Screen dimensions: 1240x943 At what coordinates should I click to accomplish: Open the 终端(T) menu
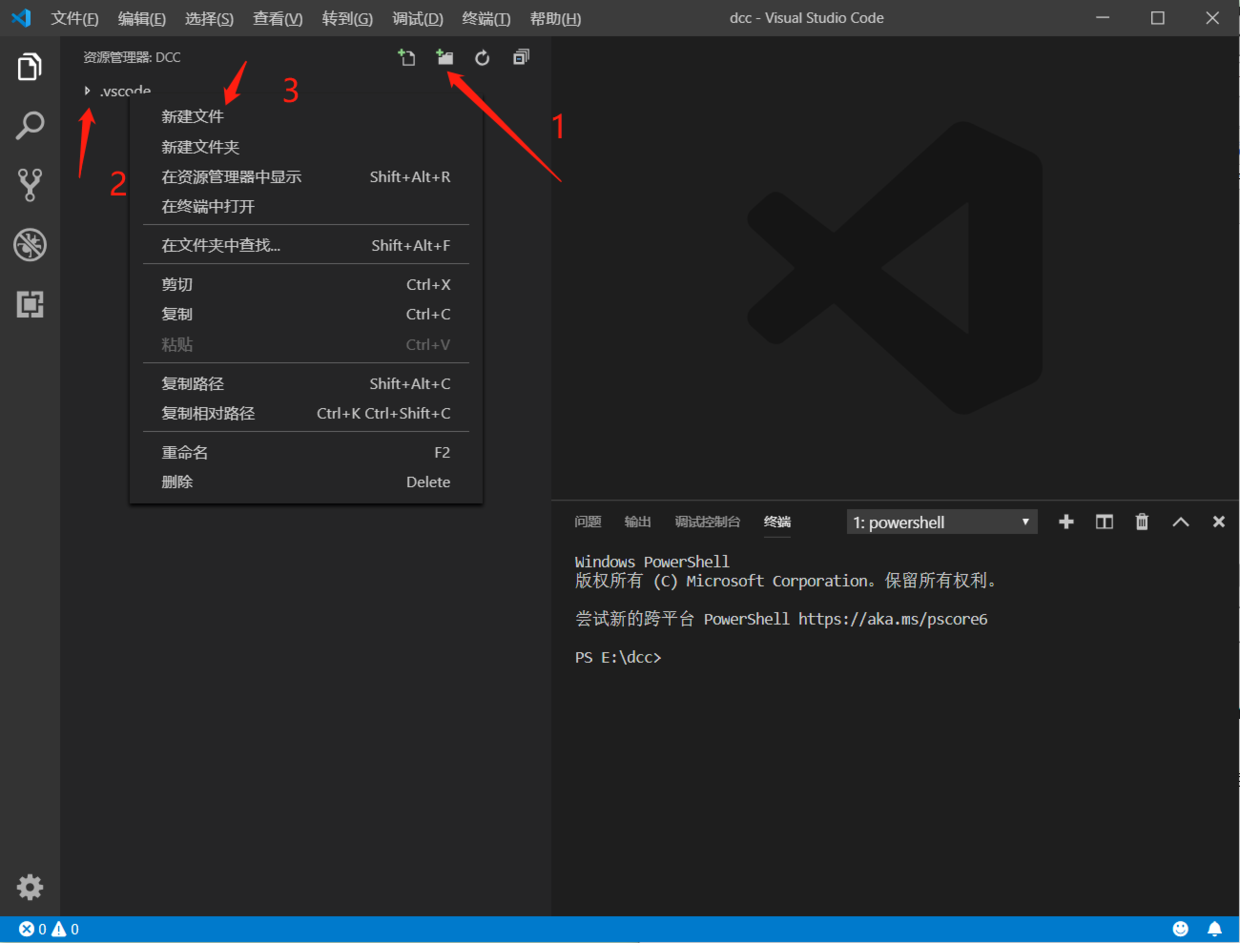[487, 19]
